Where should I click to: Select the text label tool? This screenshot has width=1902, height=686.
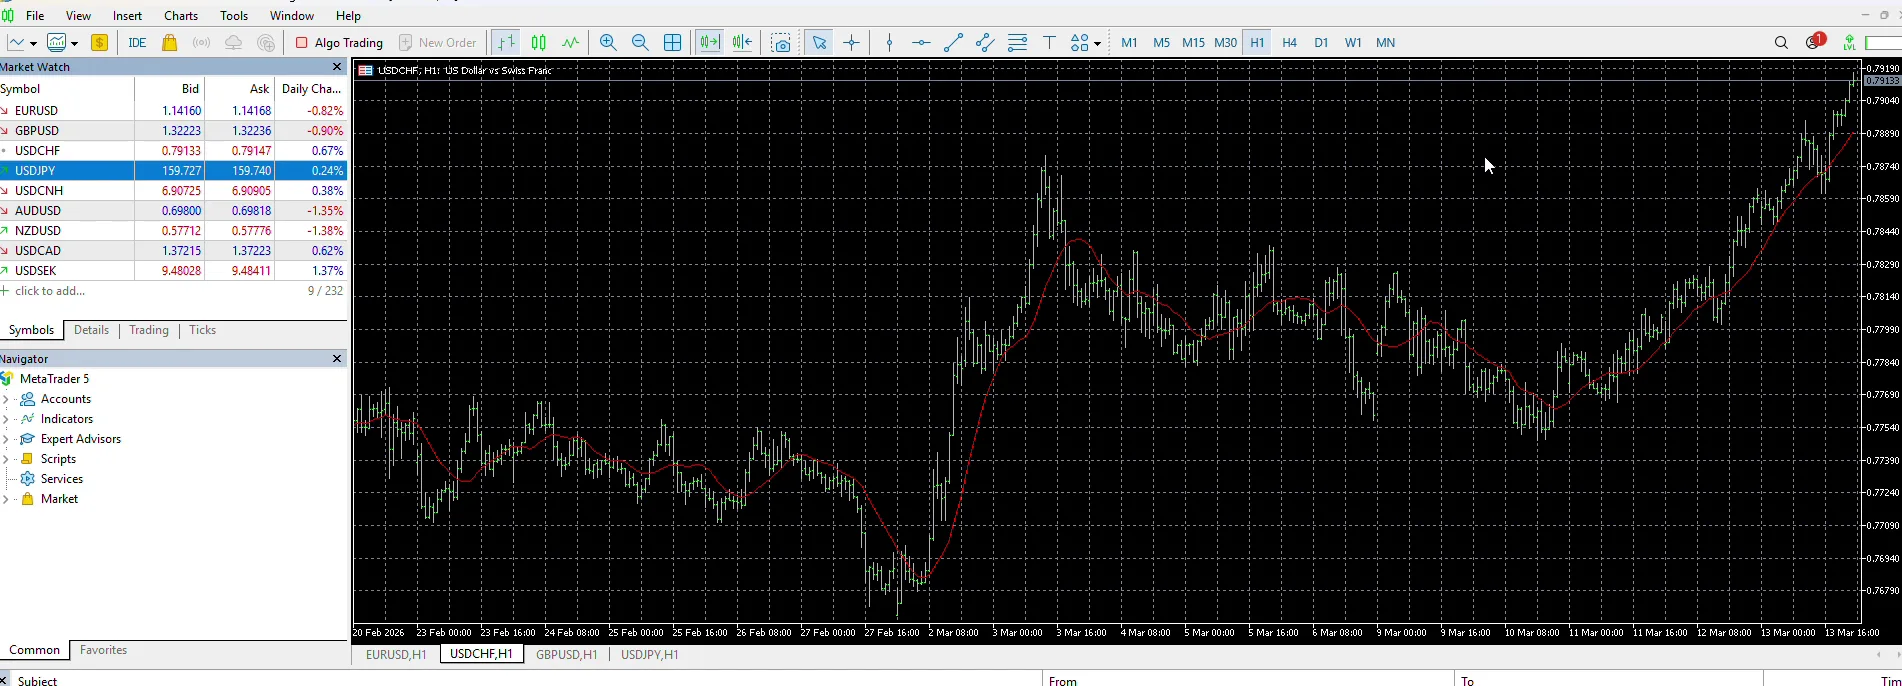pos(1049,43)
